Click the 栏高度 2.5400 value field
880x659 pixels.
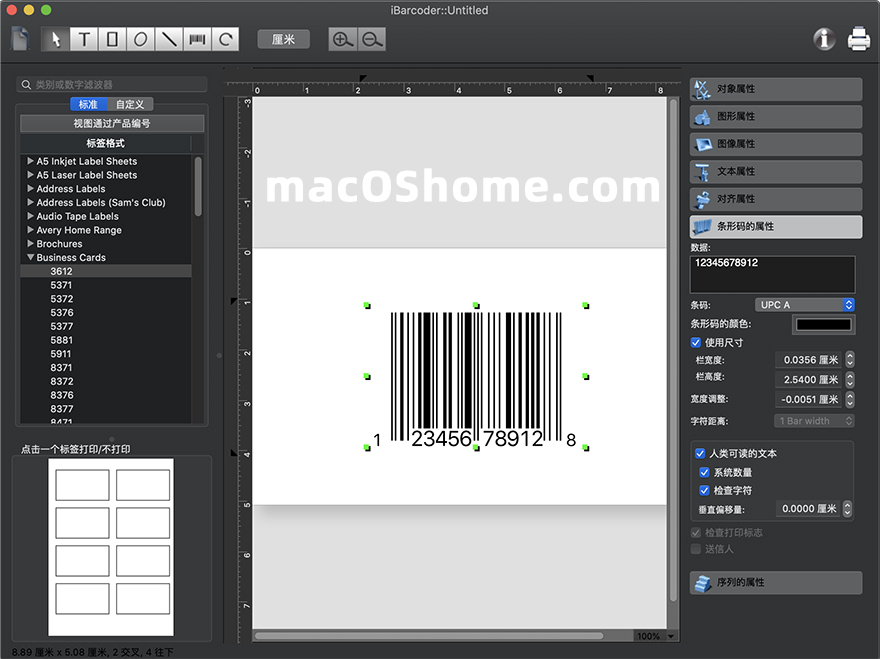point(809,379)
